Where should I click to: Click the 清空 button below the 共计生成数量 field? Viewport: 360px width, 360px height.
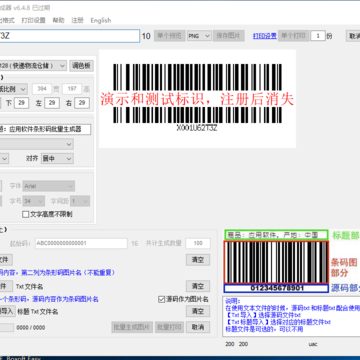coord(198,260)
